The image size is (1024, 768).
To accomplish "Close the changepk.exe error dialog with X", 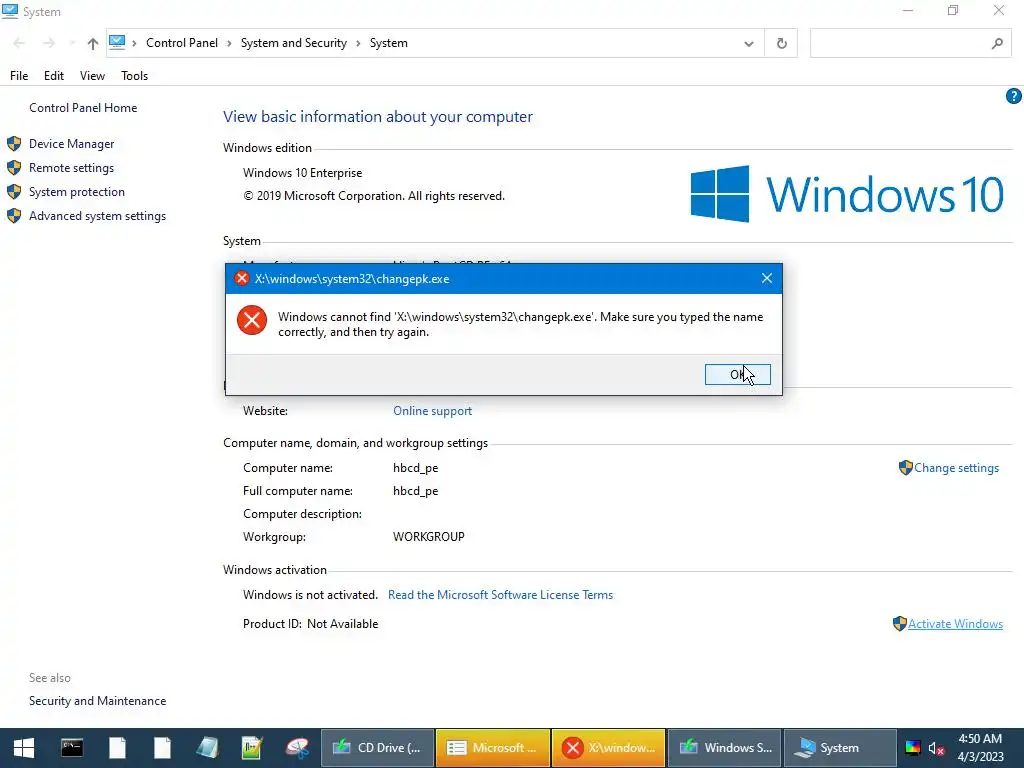I will [767, 279].
